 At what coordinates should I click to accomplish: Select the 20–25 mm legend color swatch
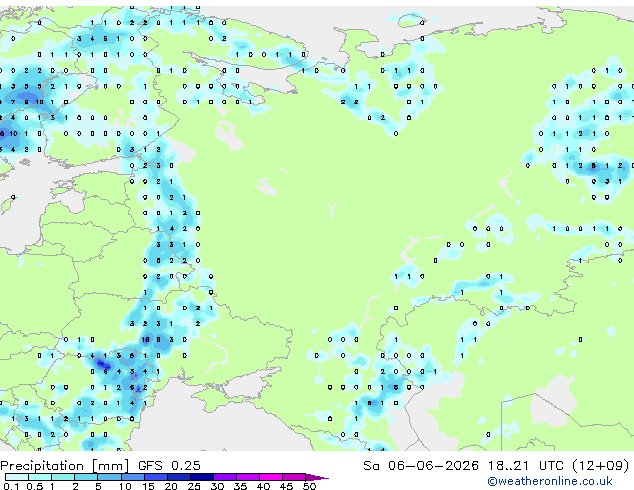[x=178, y=477]
